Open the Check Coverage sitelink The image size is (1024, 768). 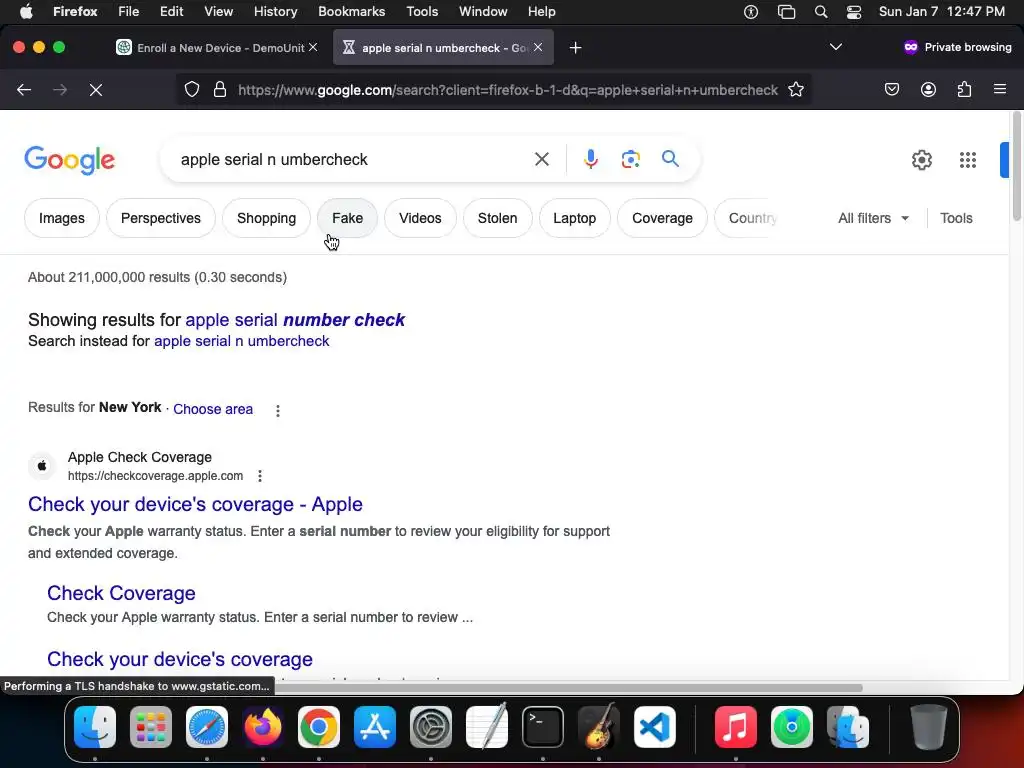point(121,593)
